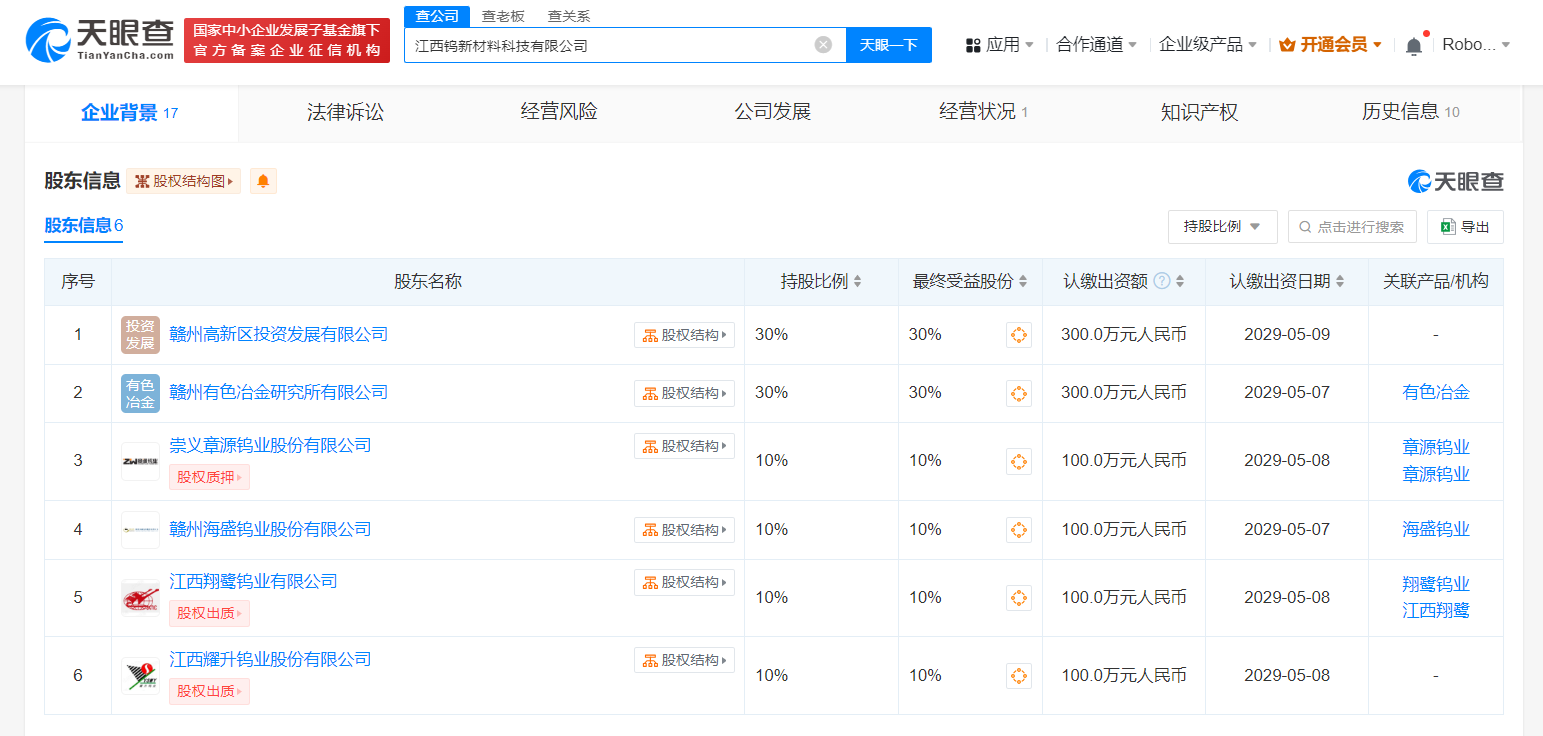Open 江西翔鹭钨业有限公司 link

253,582
